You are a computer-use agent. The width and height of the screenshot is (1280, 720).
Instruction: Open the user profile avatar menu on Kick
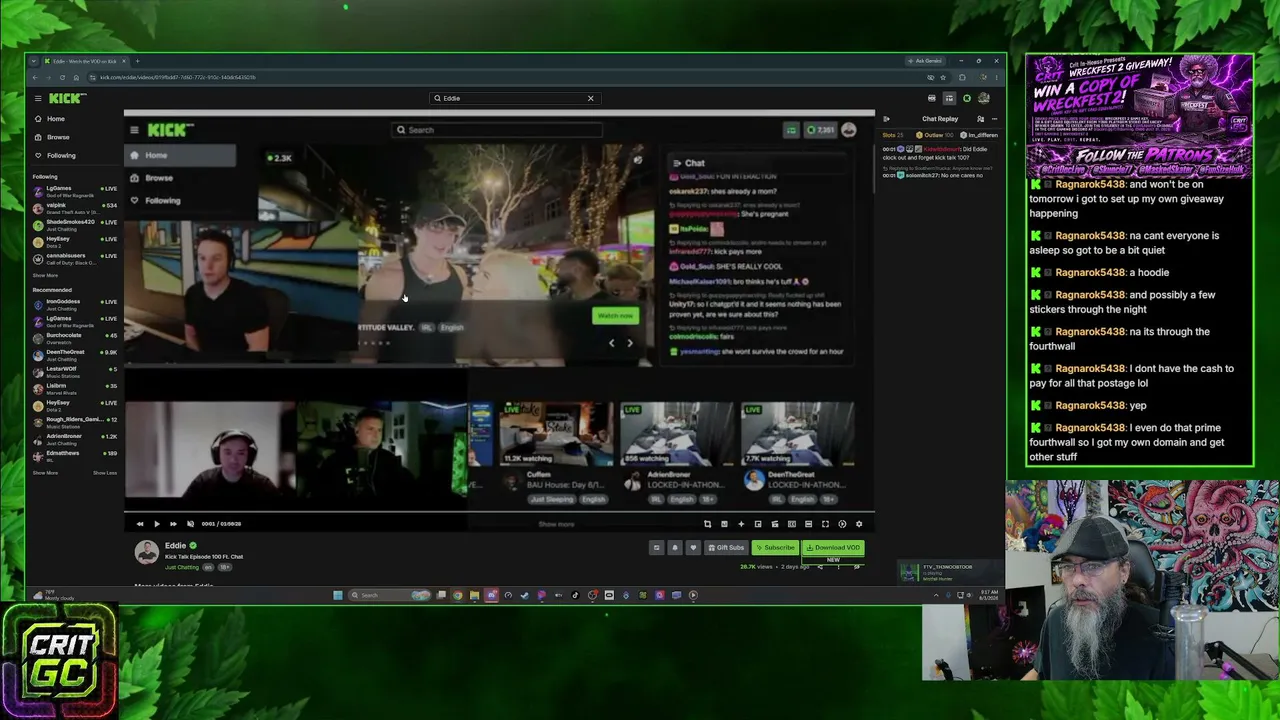point(984,98)
